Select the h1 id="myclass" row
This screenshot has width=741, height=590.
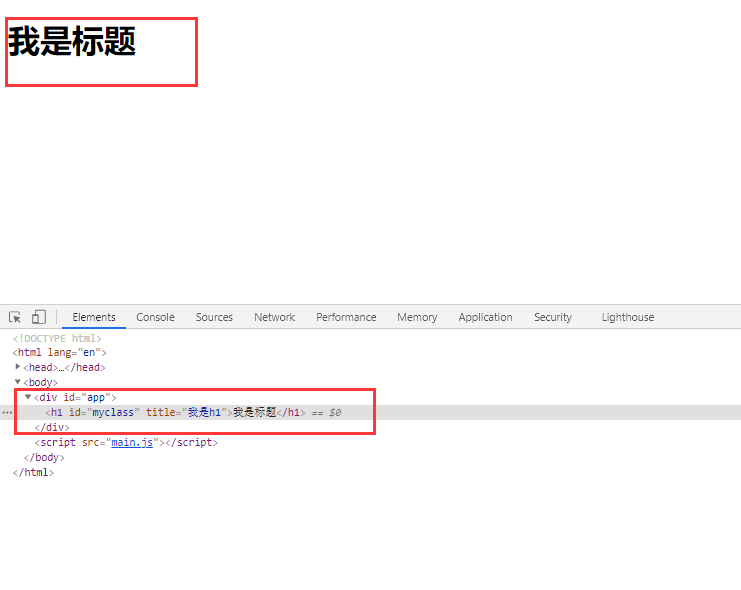(x=370, y=413)
